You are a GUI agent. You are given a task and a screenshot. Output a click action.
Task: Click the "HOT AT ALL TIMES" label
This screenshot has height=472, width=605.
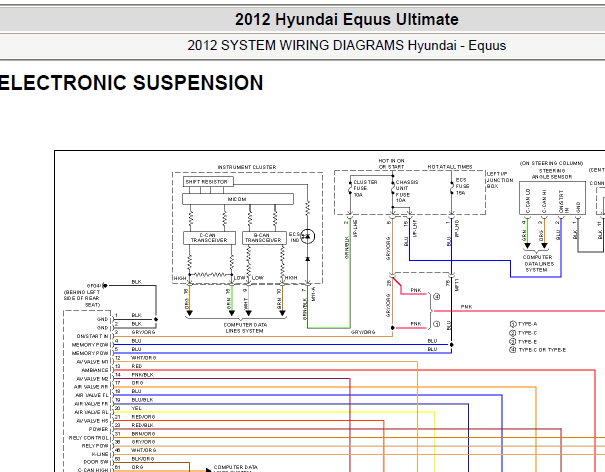450,167
